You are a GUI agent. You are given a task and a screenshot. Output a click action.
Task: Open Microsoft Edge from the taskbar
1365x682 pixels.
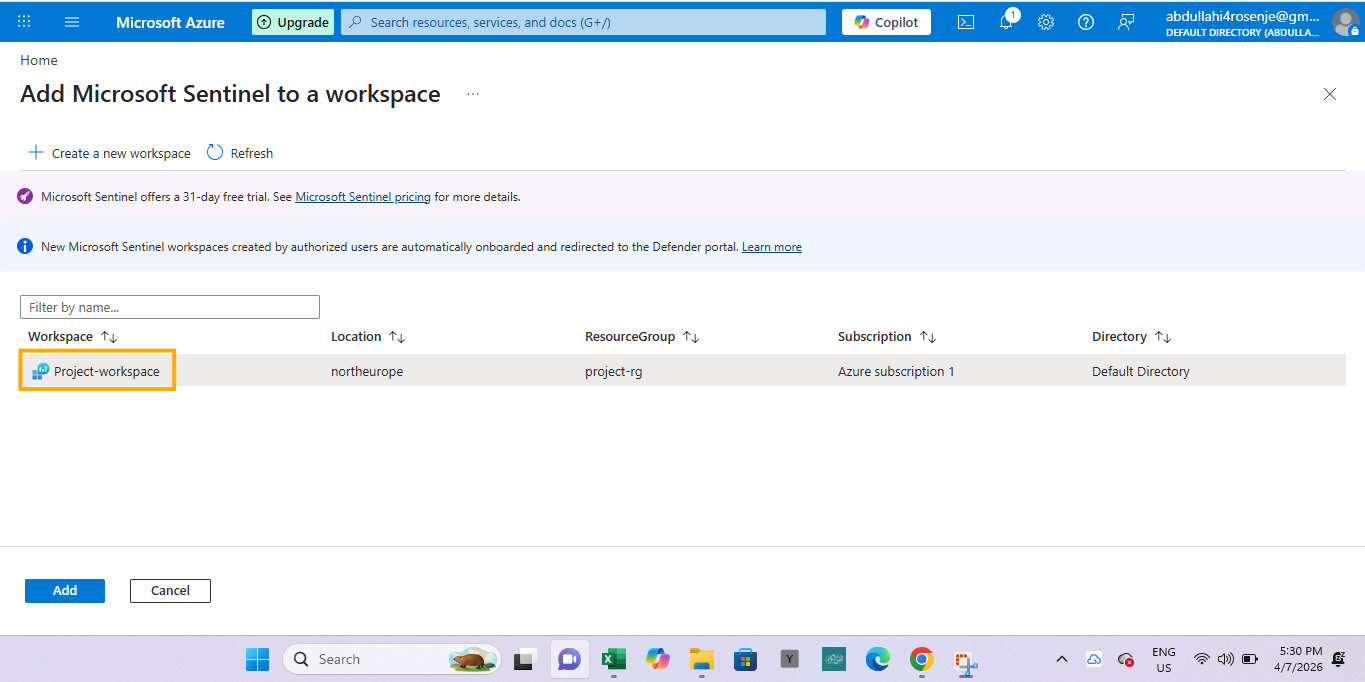click(x=877, y=659)
